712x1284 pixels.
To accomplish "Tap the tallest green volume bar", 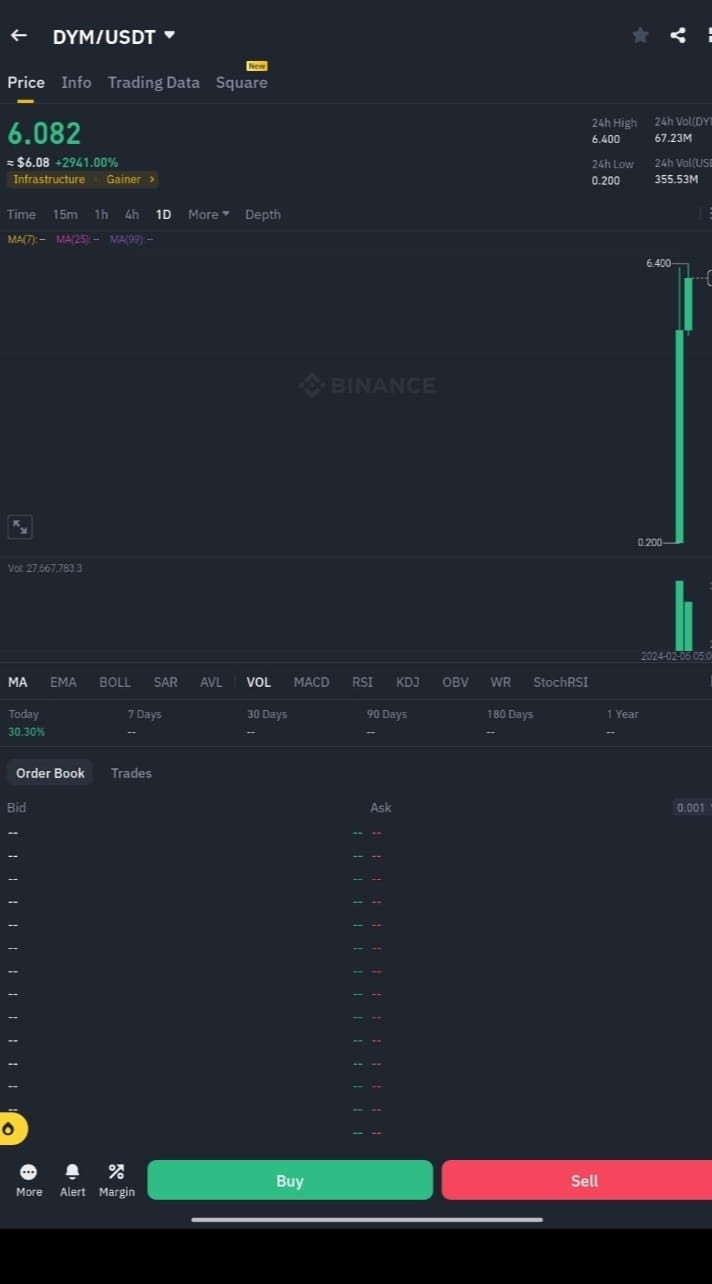I will point(680,616).
